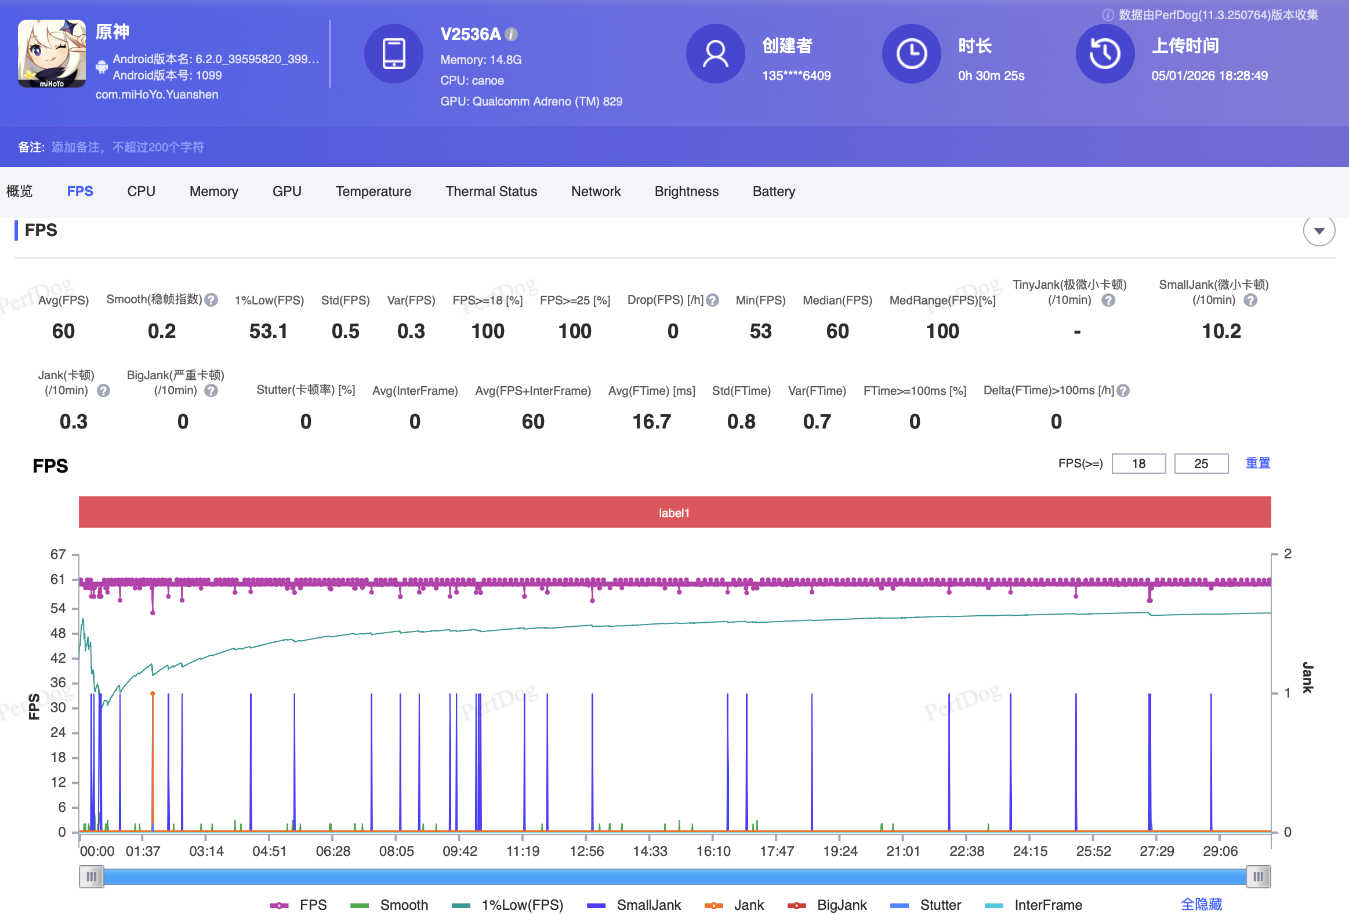Click the Genshin Impact app icon

(x=52, y=54)
